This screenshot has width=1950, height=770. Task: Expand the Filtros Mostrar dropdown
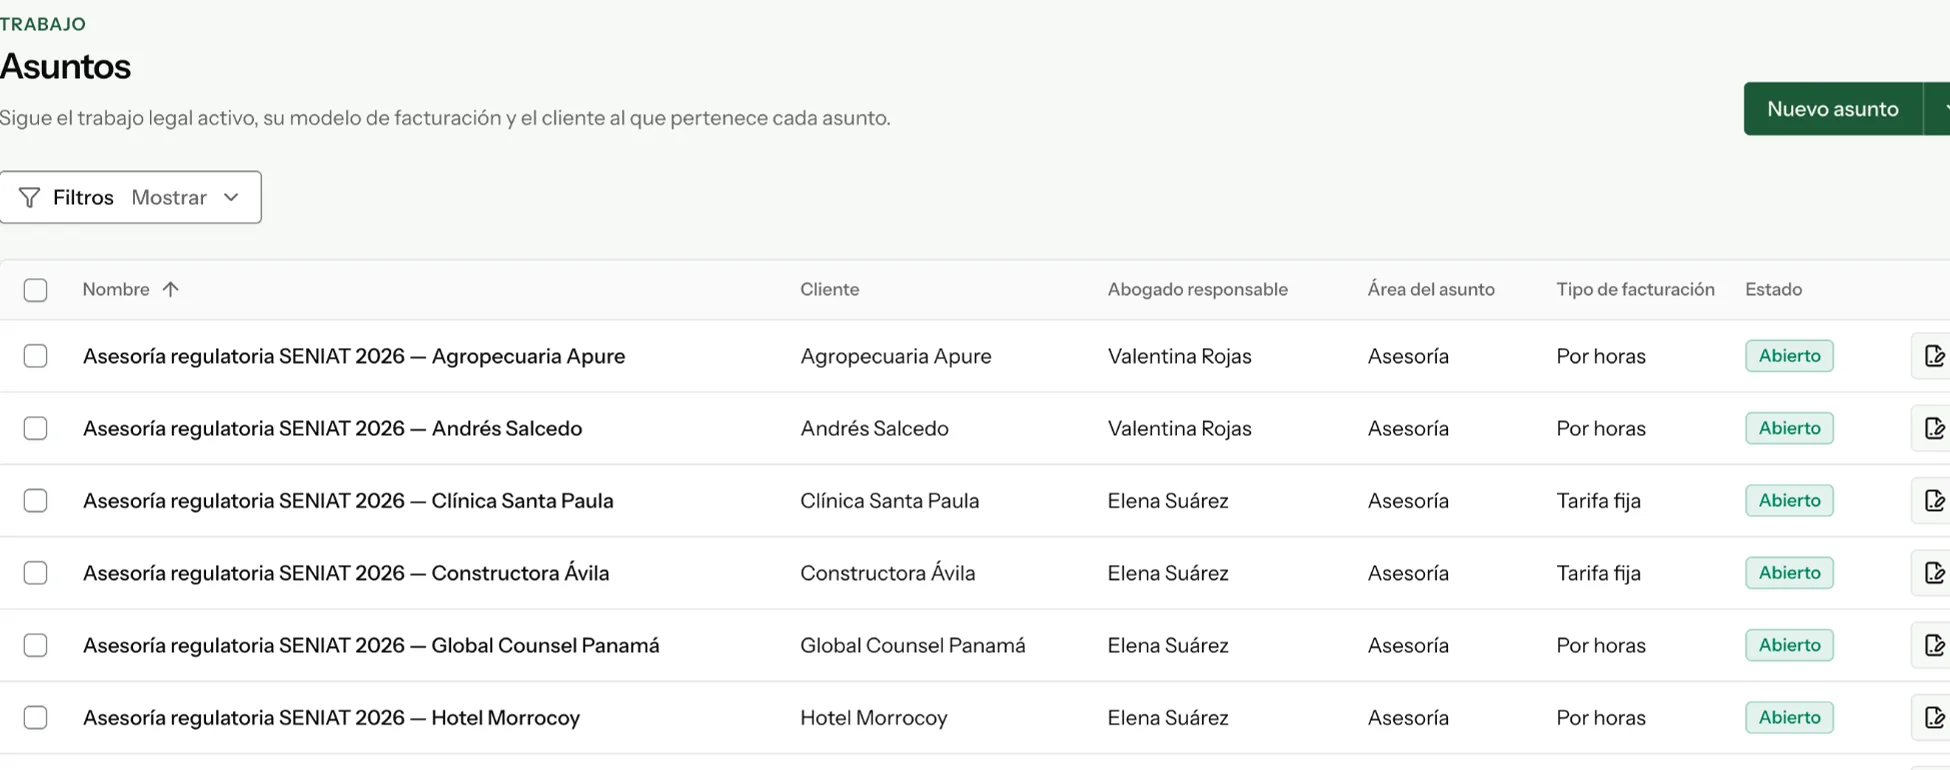point(131,197)
